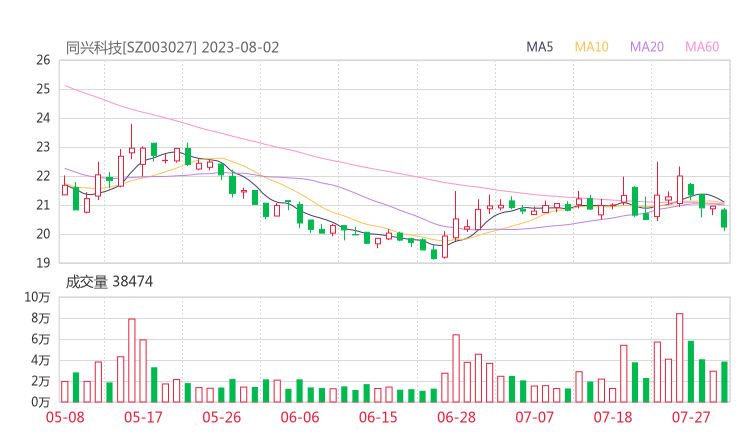Click the 06-28 date axis label

pyautogui.click(x=456, y=417)
